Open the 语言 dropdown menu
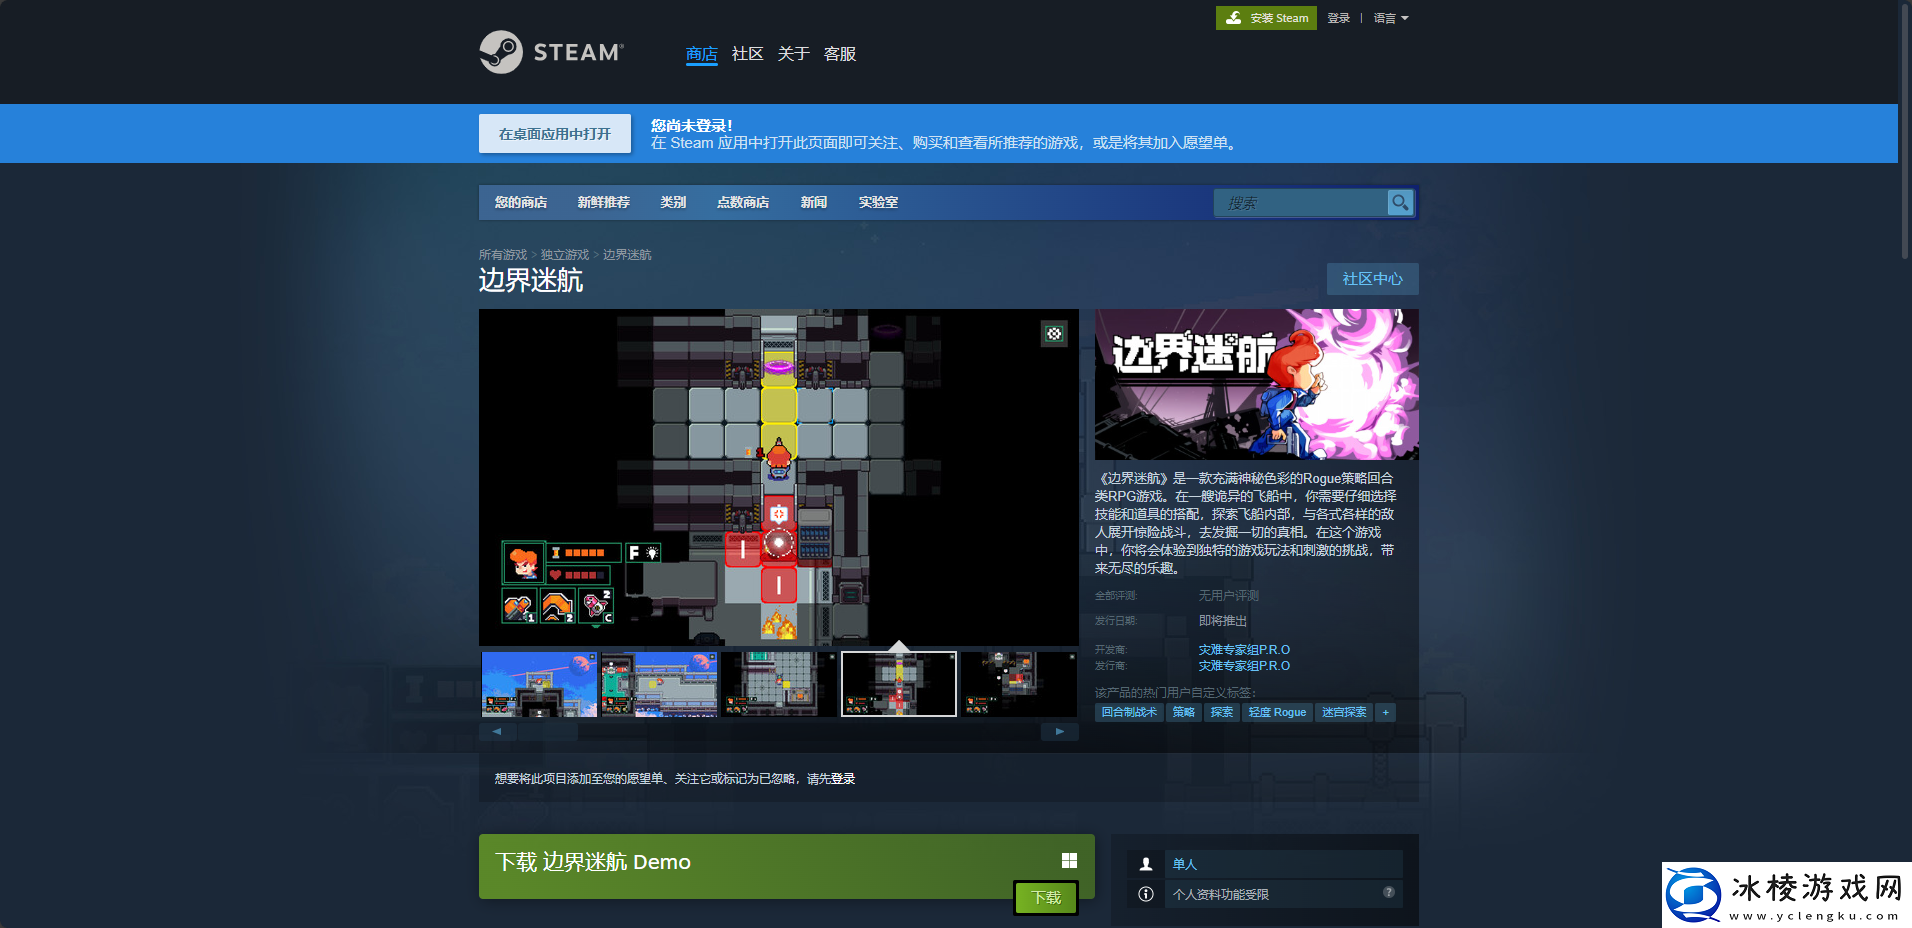 (x=1389, y=17)
